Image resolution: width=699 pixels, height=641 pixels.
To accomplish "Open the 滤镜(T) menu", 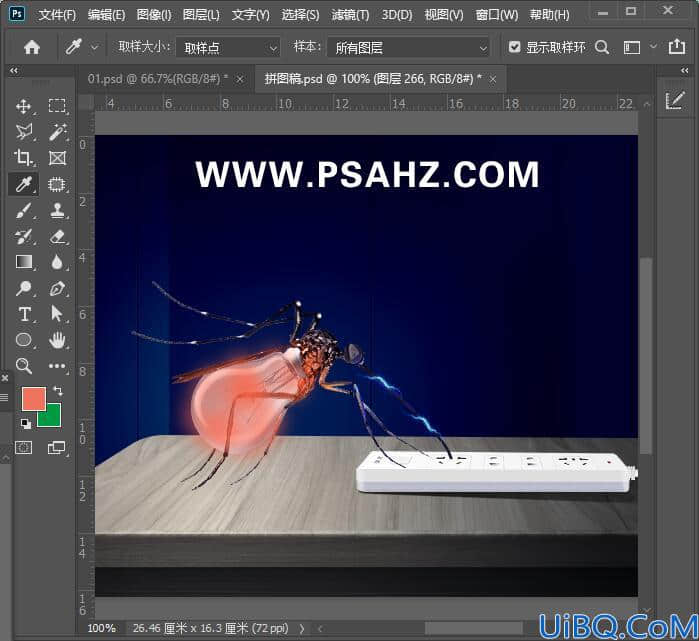I will tap(350, 15).
